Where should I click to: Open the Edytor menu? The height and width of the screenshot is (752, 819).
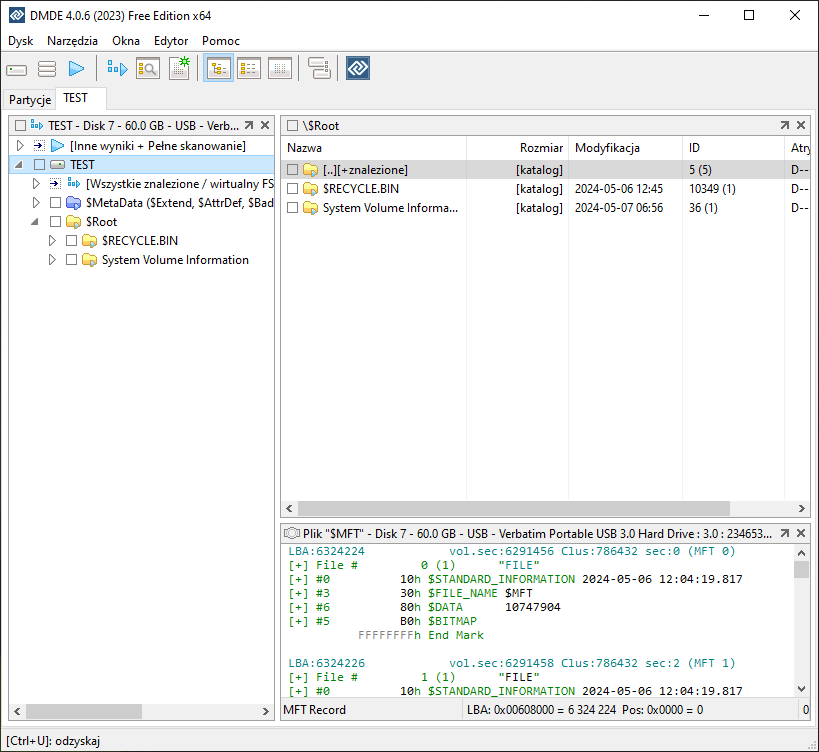tap(171, 41)
